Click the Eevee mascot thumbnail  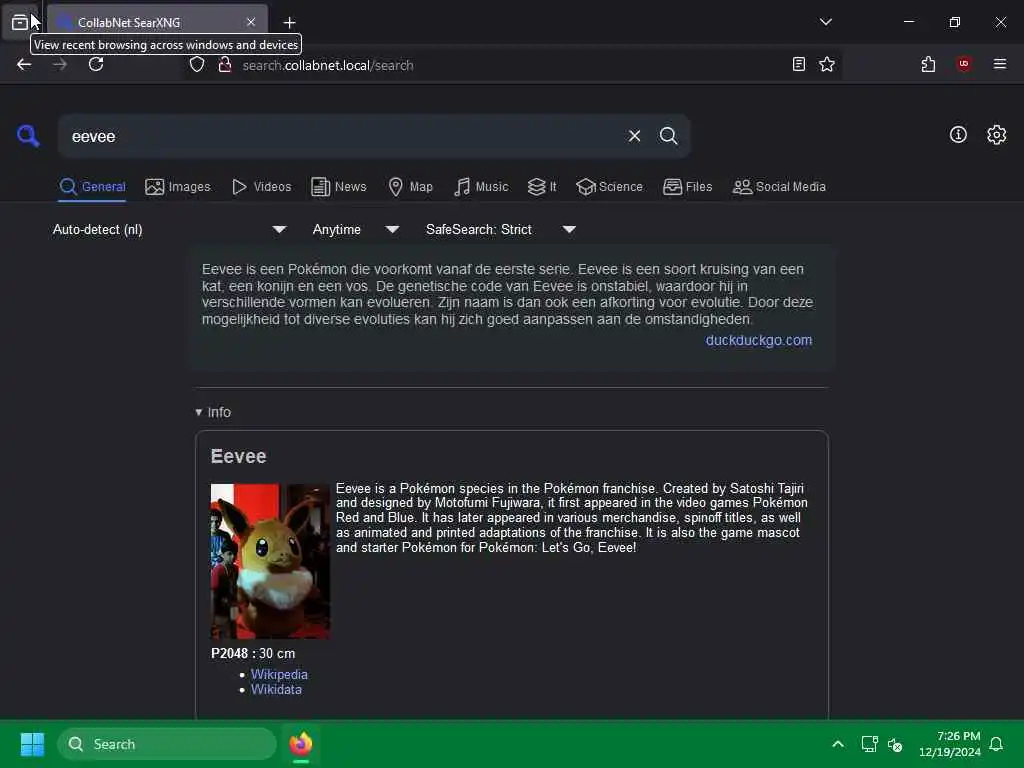click(270, 561)
